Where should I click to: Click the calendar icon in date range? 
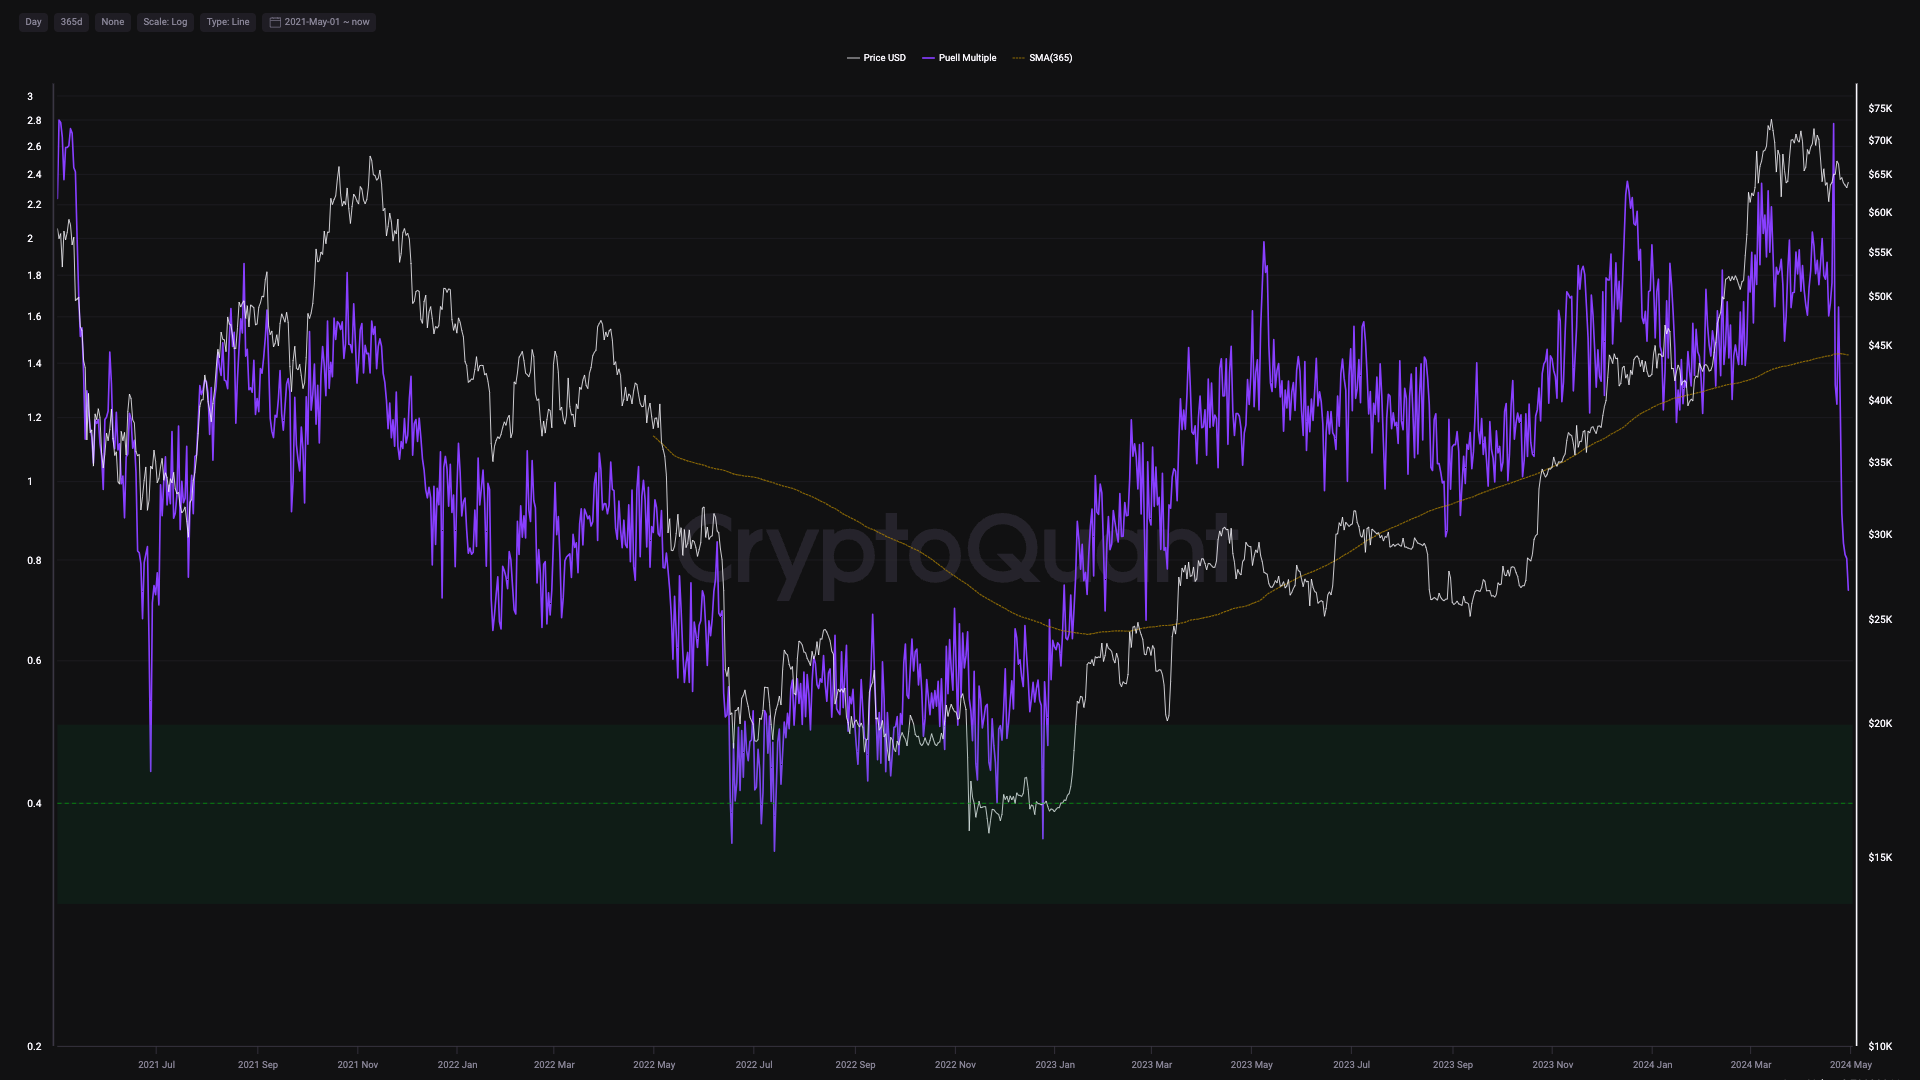[x=275, y=22]
